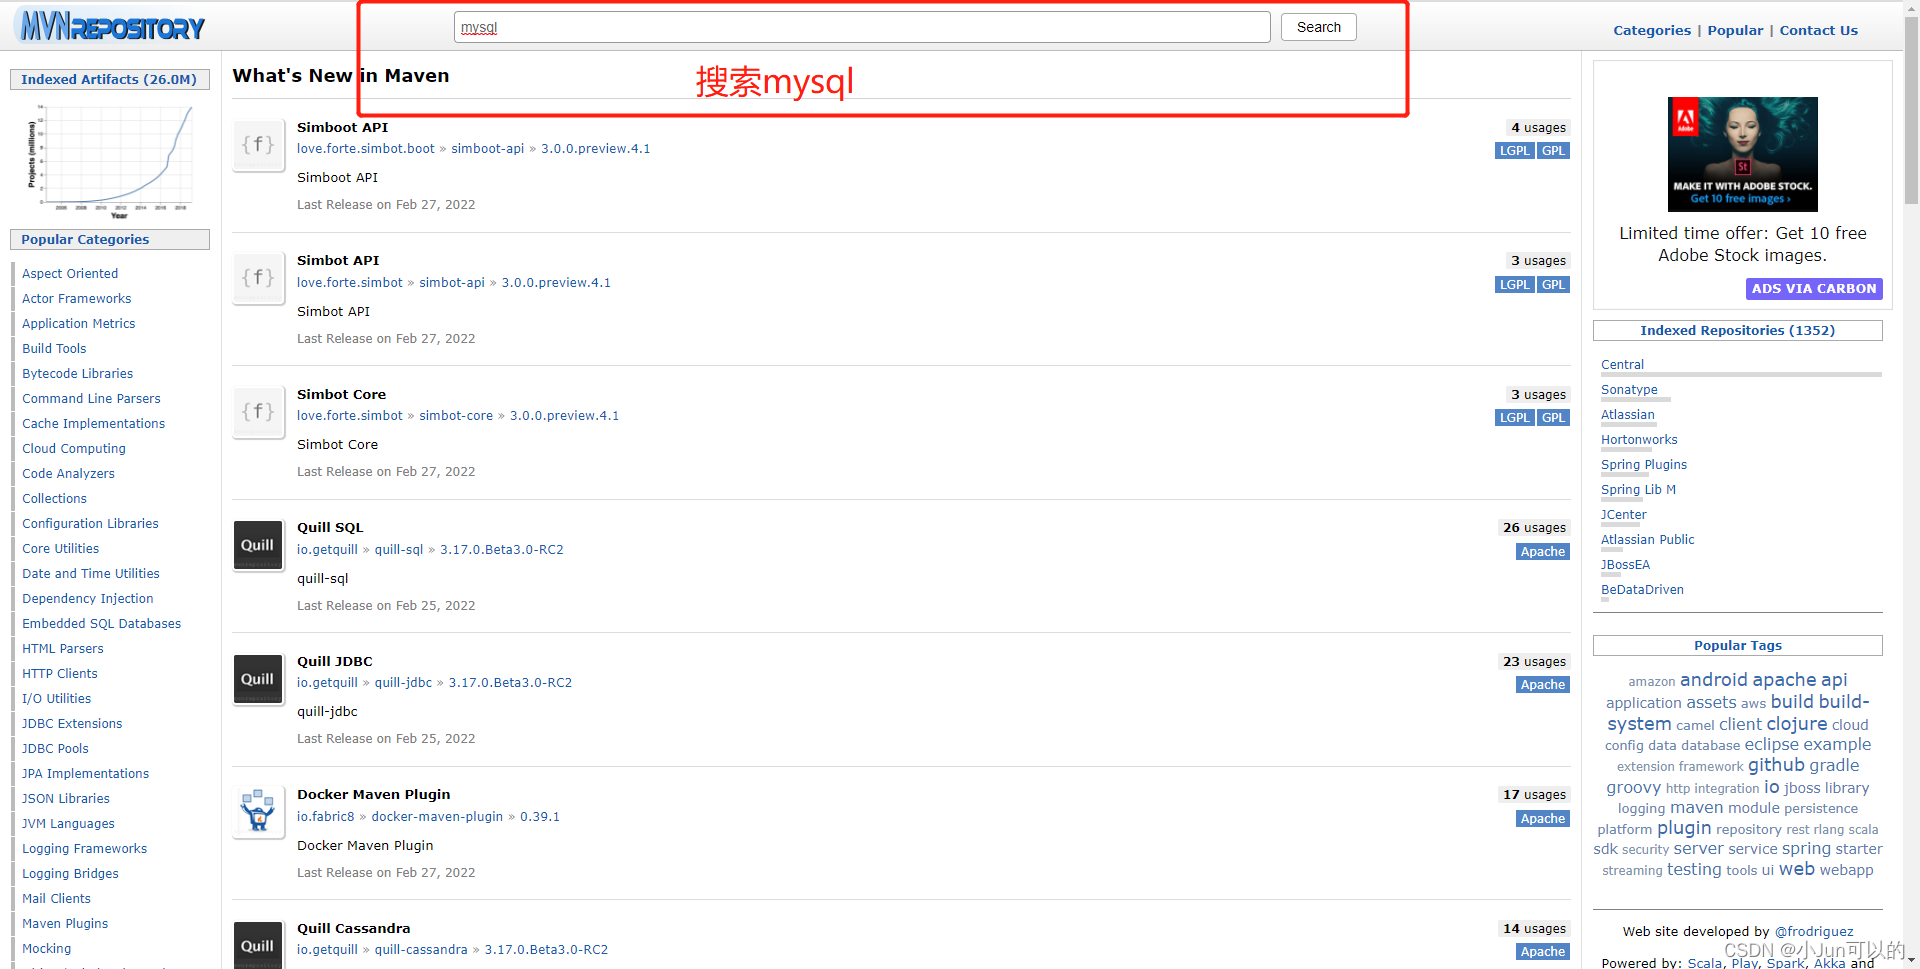Select the Maven Plugins category
The height and width of the screenshot is (969, 1920).
pos(65,923)
